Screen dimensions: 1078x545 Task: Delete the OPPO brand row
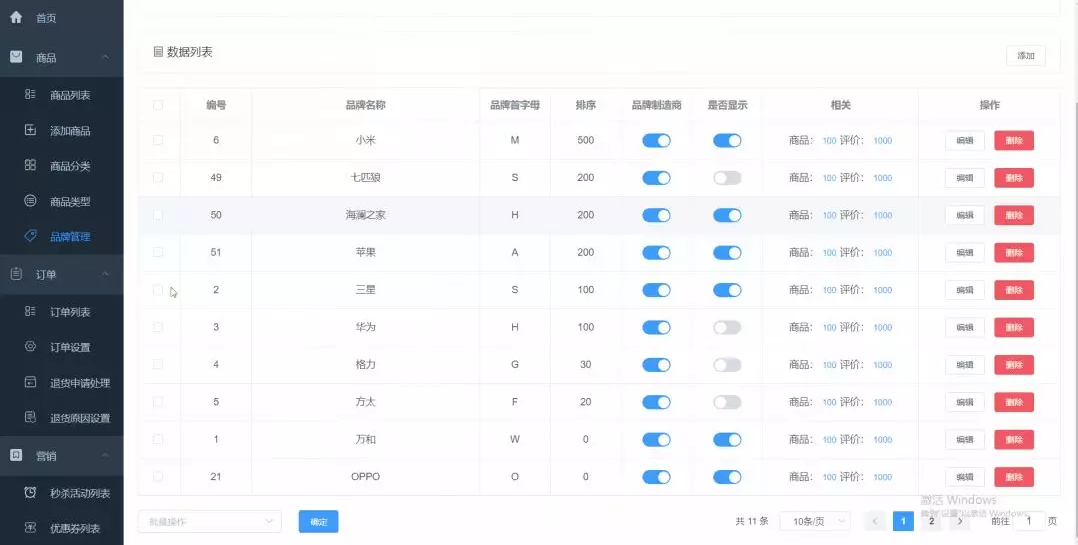click(x=1014, y=477)
